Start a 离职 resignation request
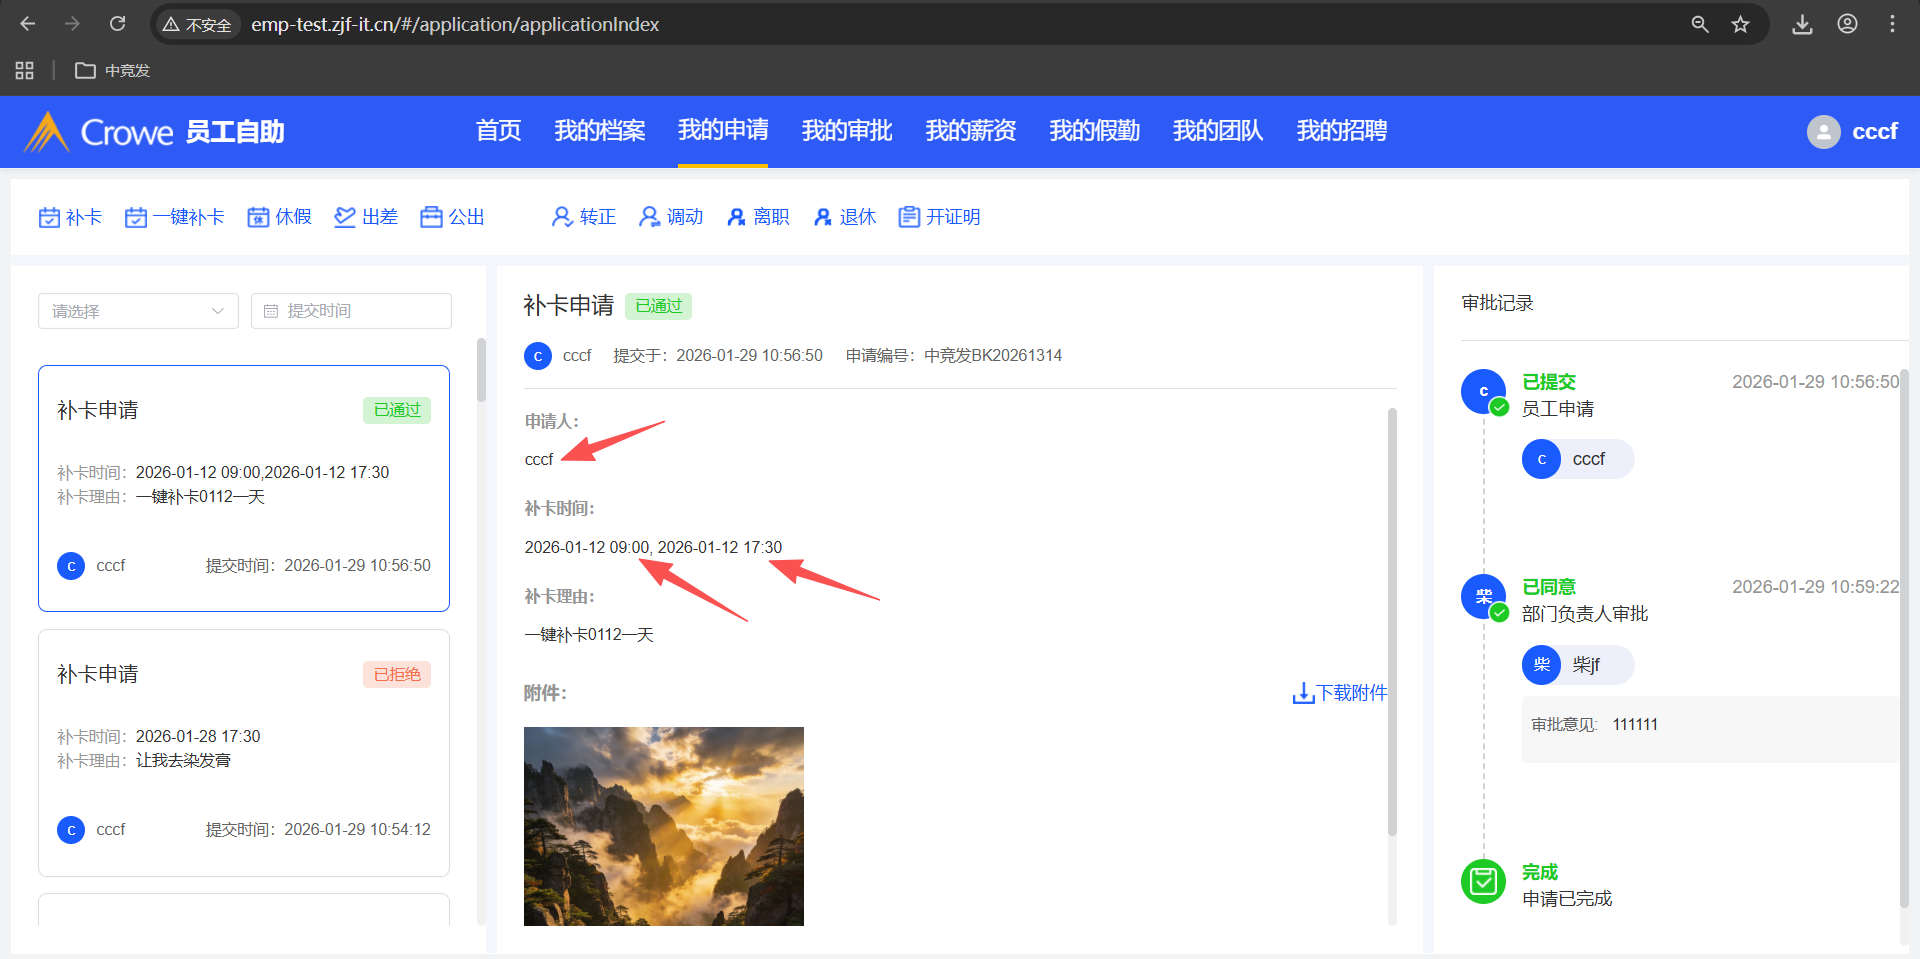The width and height of the screenshot is (1920, 959). [x=758, y=217]
